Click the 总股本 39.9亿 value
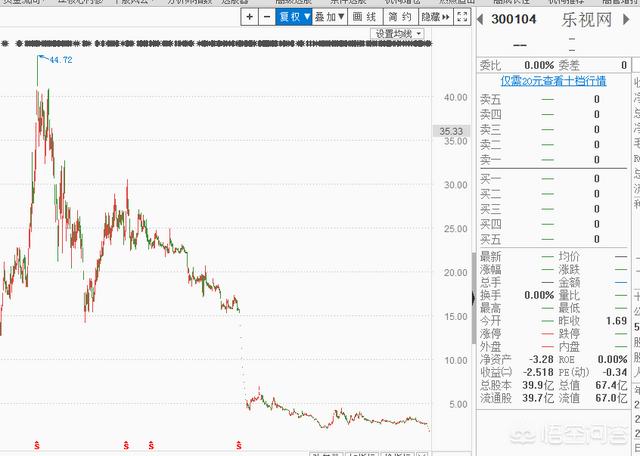 pyautogui.click(x=538, y=385)
